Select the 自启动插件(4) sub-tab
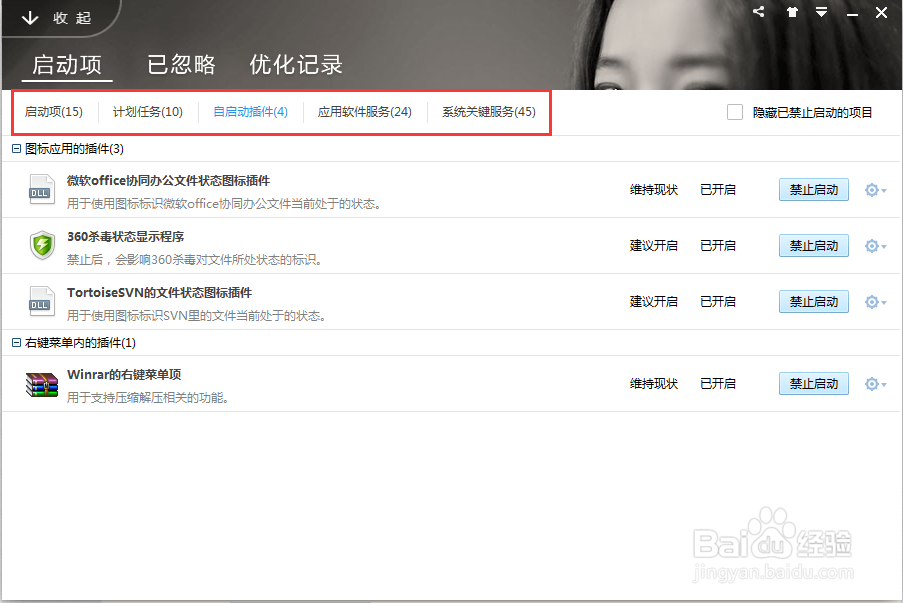 [251, 112]
